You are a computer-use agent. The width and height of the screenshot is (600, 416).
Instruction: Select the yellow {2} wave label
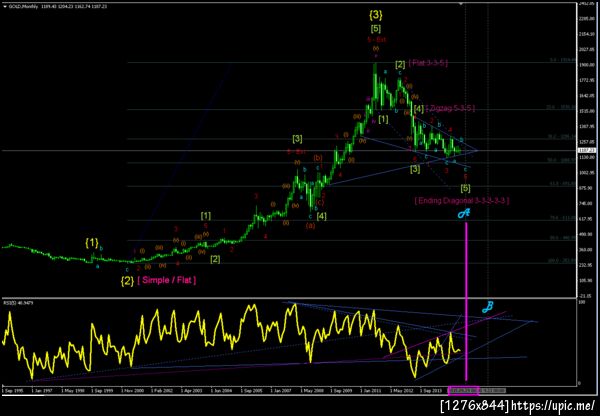(127, 281)
